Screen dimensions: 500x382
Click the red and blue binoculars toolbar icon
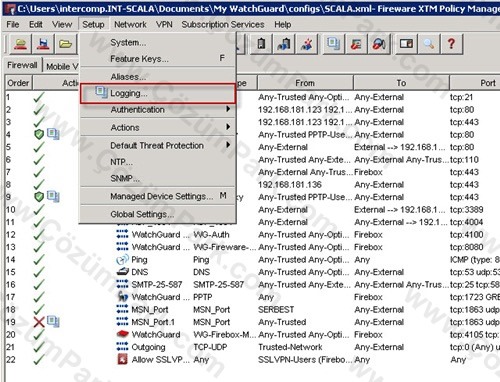pyautogui.click(x=379, y=44)
